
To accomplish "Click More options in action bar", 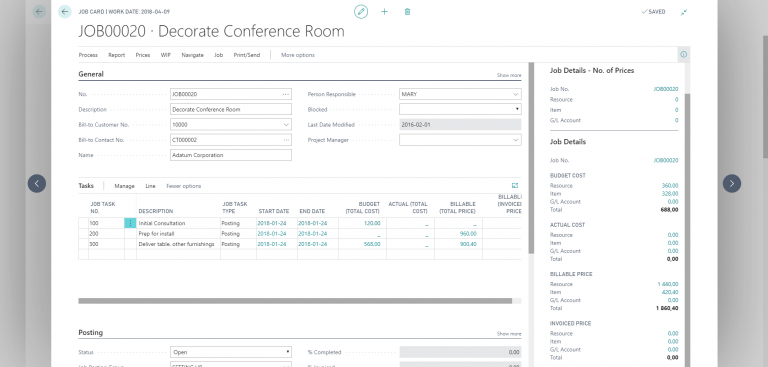I will [x=298, y=55].
